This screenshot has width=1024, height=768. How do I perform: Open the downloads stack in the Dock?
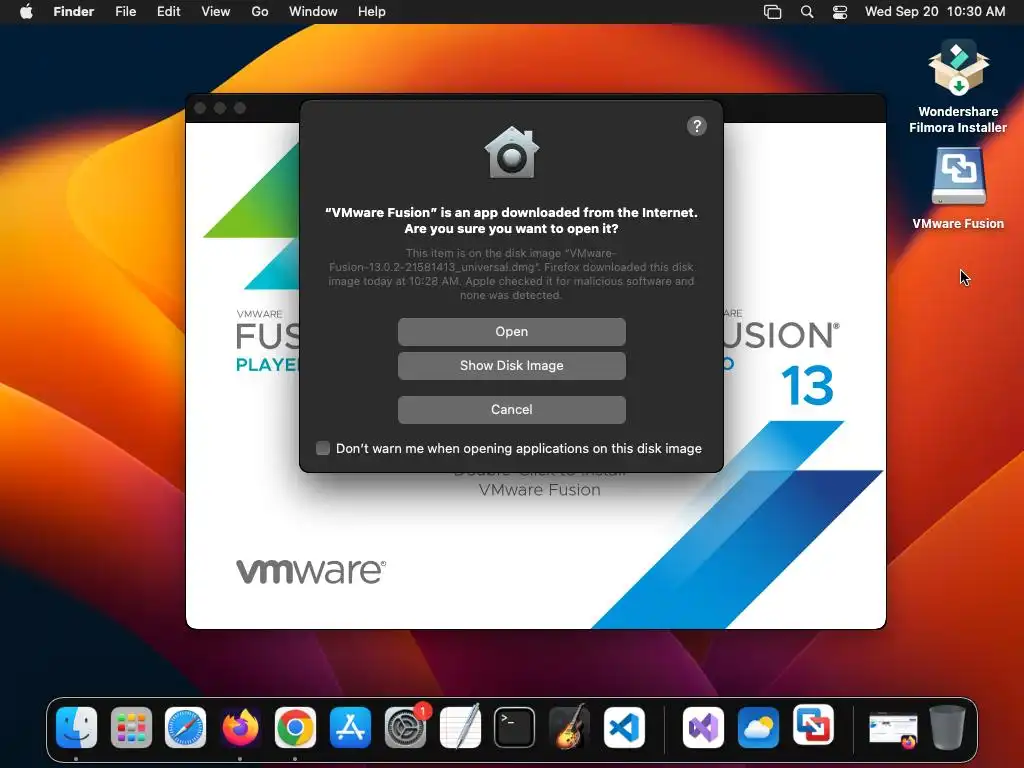(893, 729)
